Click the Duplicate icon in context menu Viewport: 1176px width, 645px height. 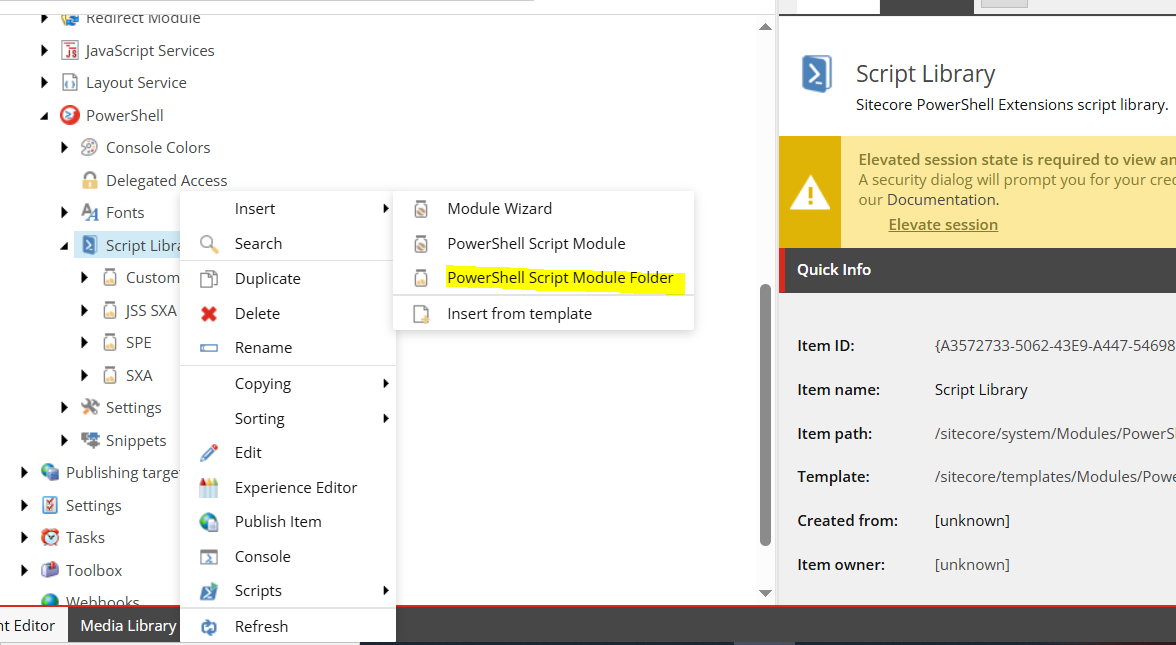pos(209,278)
